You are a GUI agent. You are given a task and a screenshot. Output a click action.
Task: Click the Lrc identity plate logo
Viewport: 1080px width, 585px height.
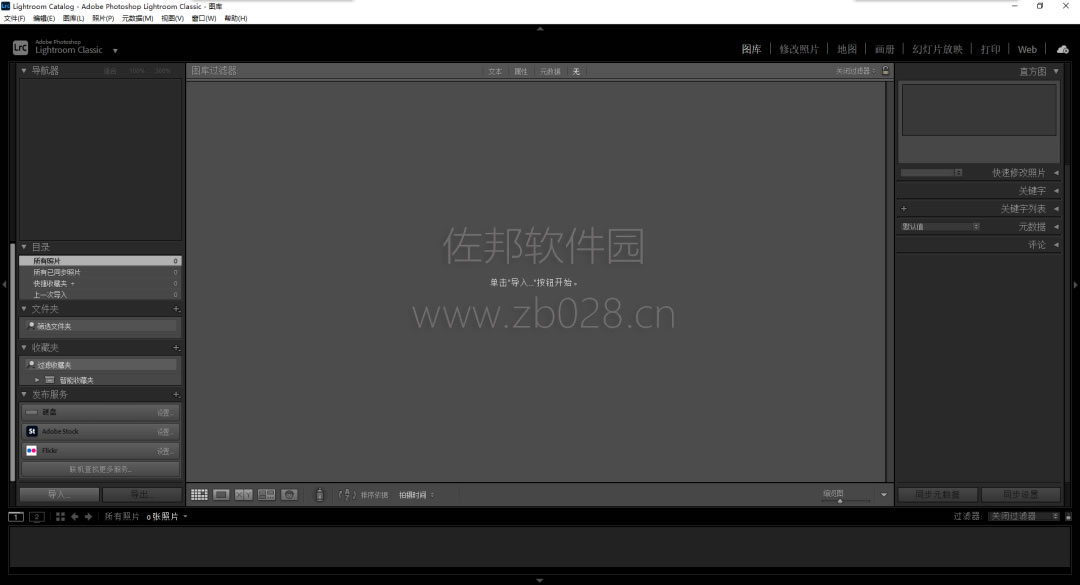tap(21, 48)
